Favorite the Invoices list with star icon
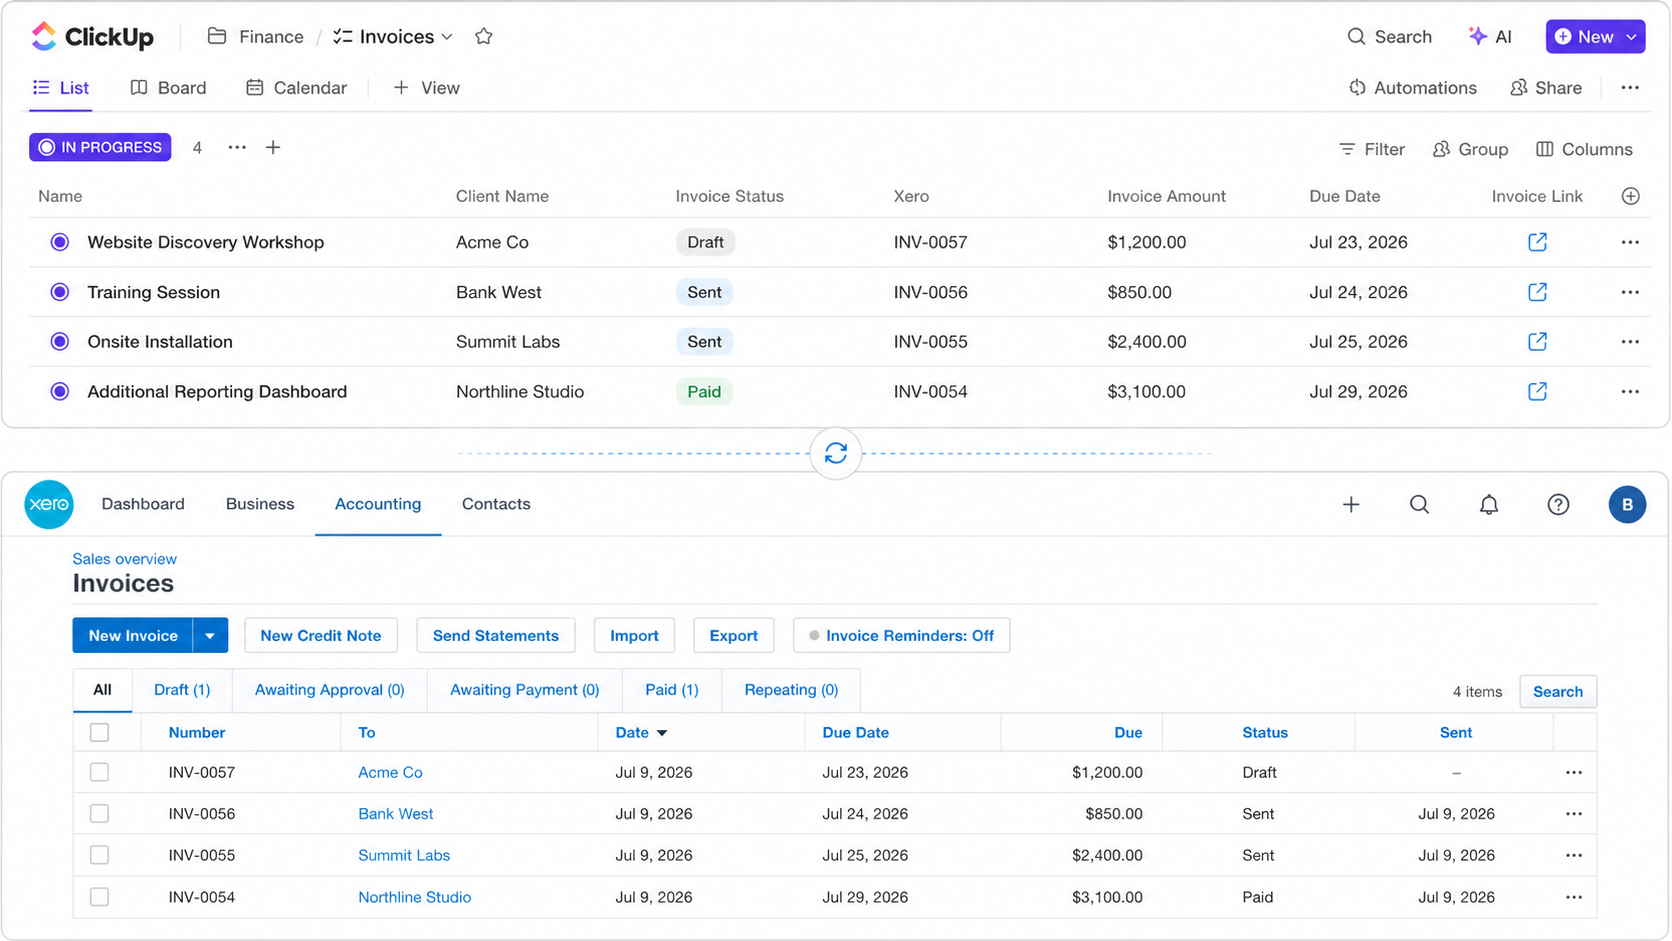 click(484, 37)
